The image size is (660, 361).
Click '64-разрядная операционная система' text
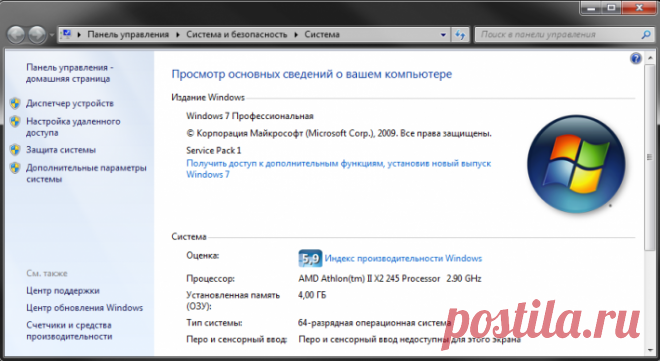pos(375,323)
